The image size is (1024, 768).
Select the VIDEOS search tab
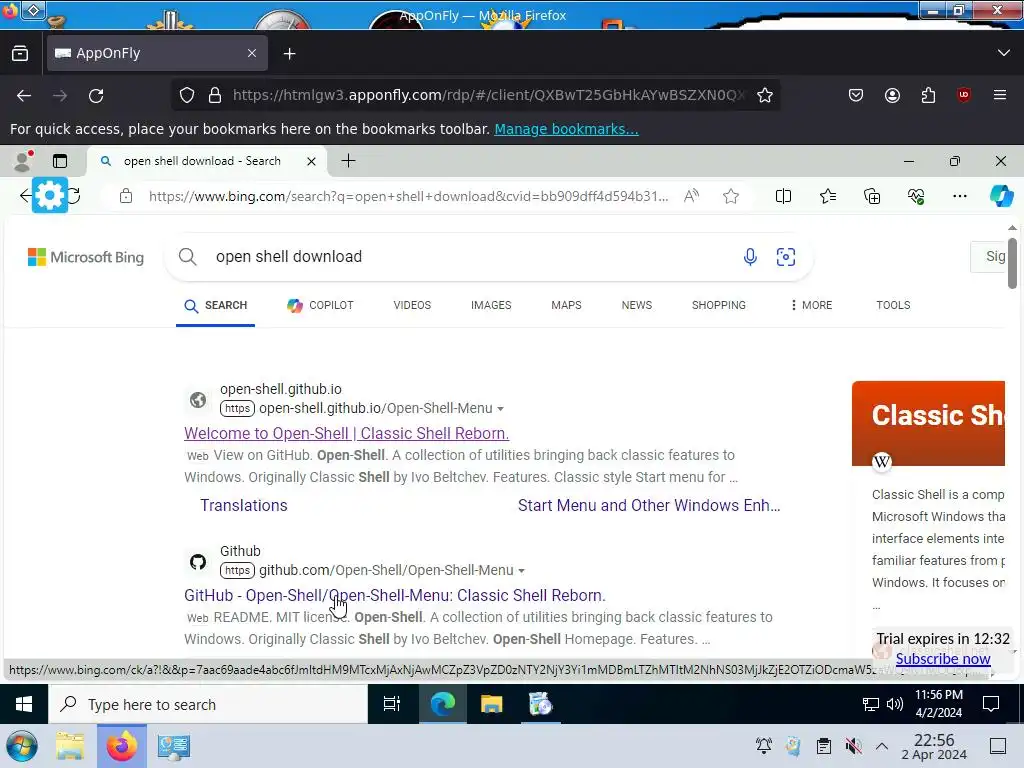click(x=412, y=305)
